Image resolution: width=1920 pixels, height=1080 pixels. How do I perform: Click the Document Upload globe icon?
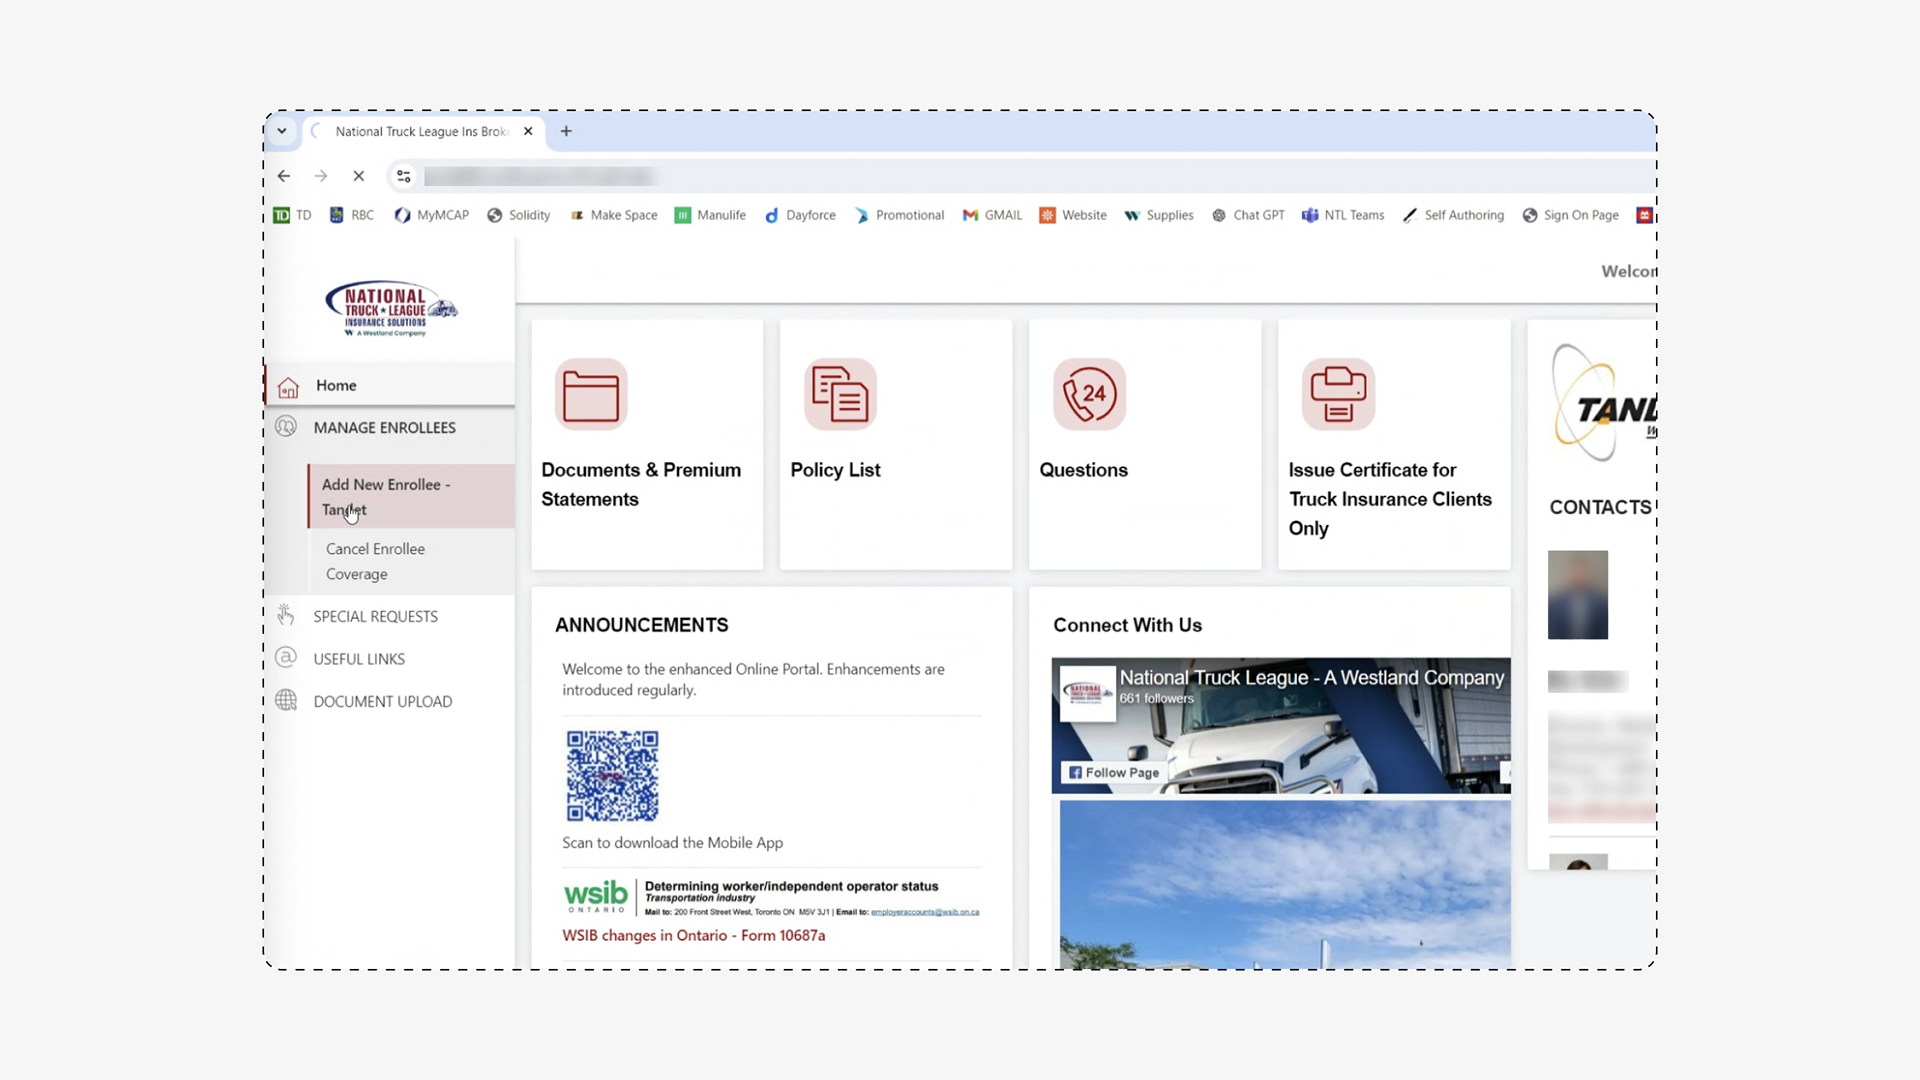click(x=286, y=700)
